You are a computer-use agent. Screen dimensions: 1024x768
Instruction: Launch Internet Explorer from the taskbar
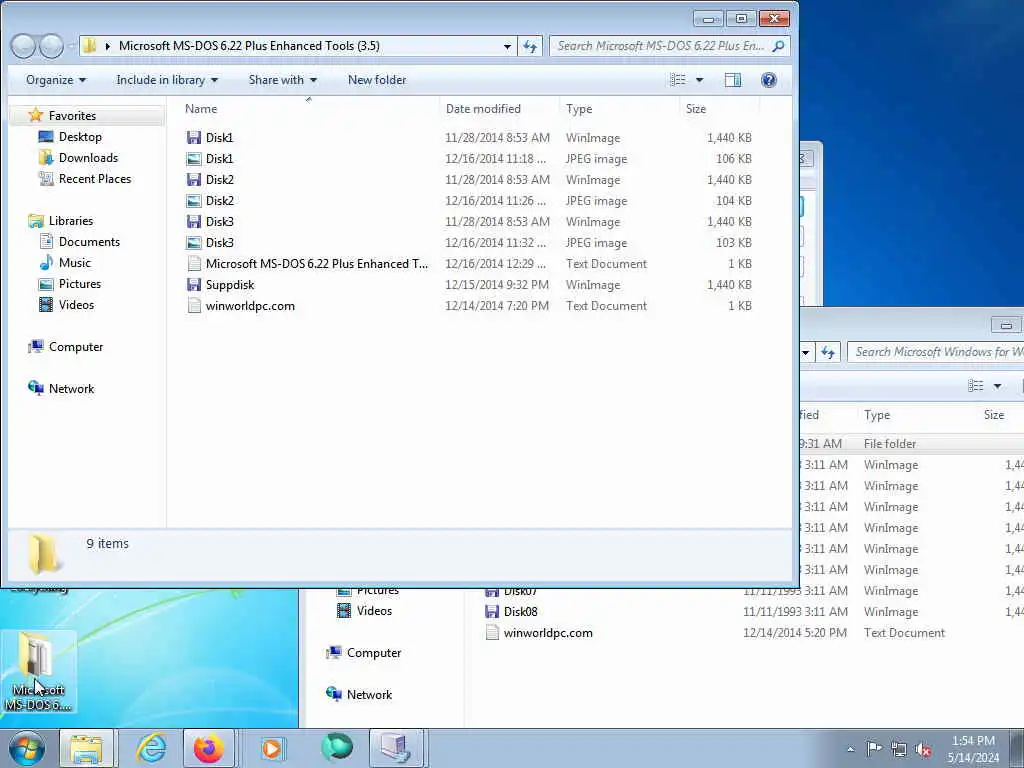[151, 748]
